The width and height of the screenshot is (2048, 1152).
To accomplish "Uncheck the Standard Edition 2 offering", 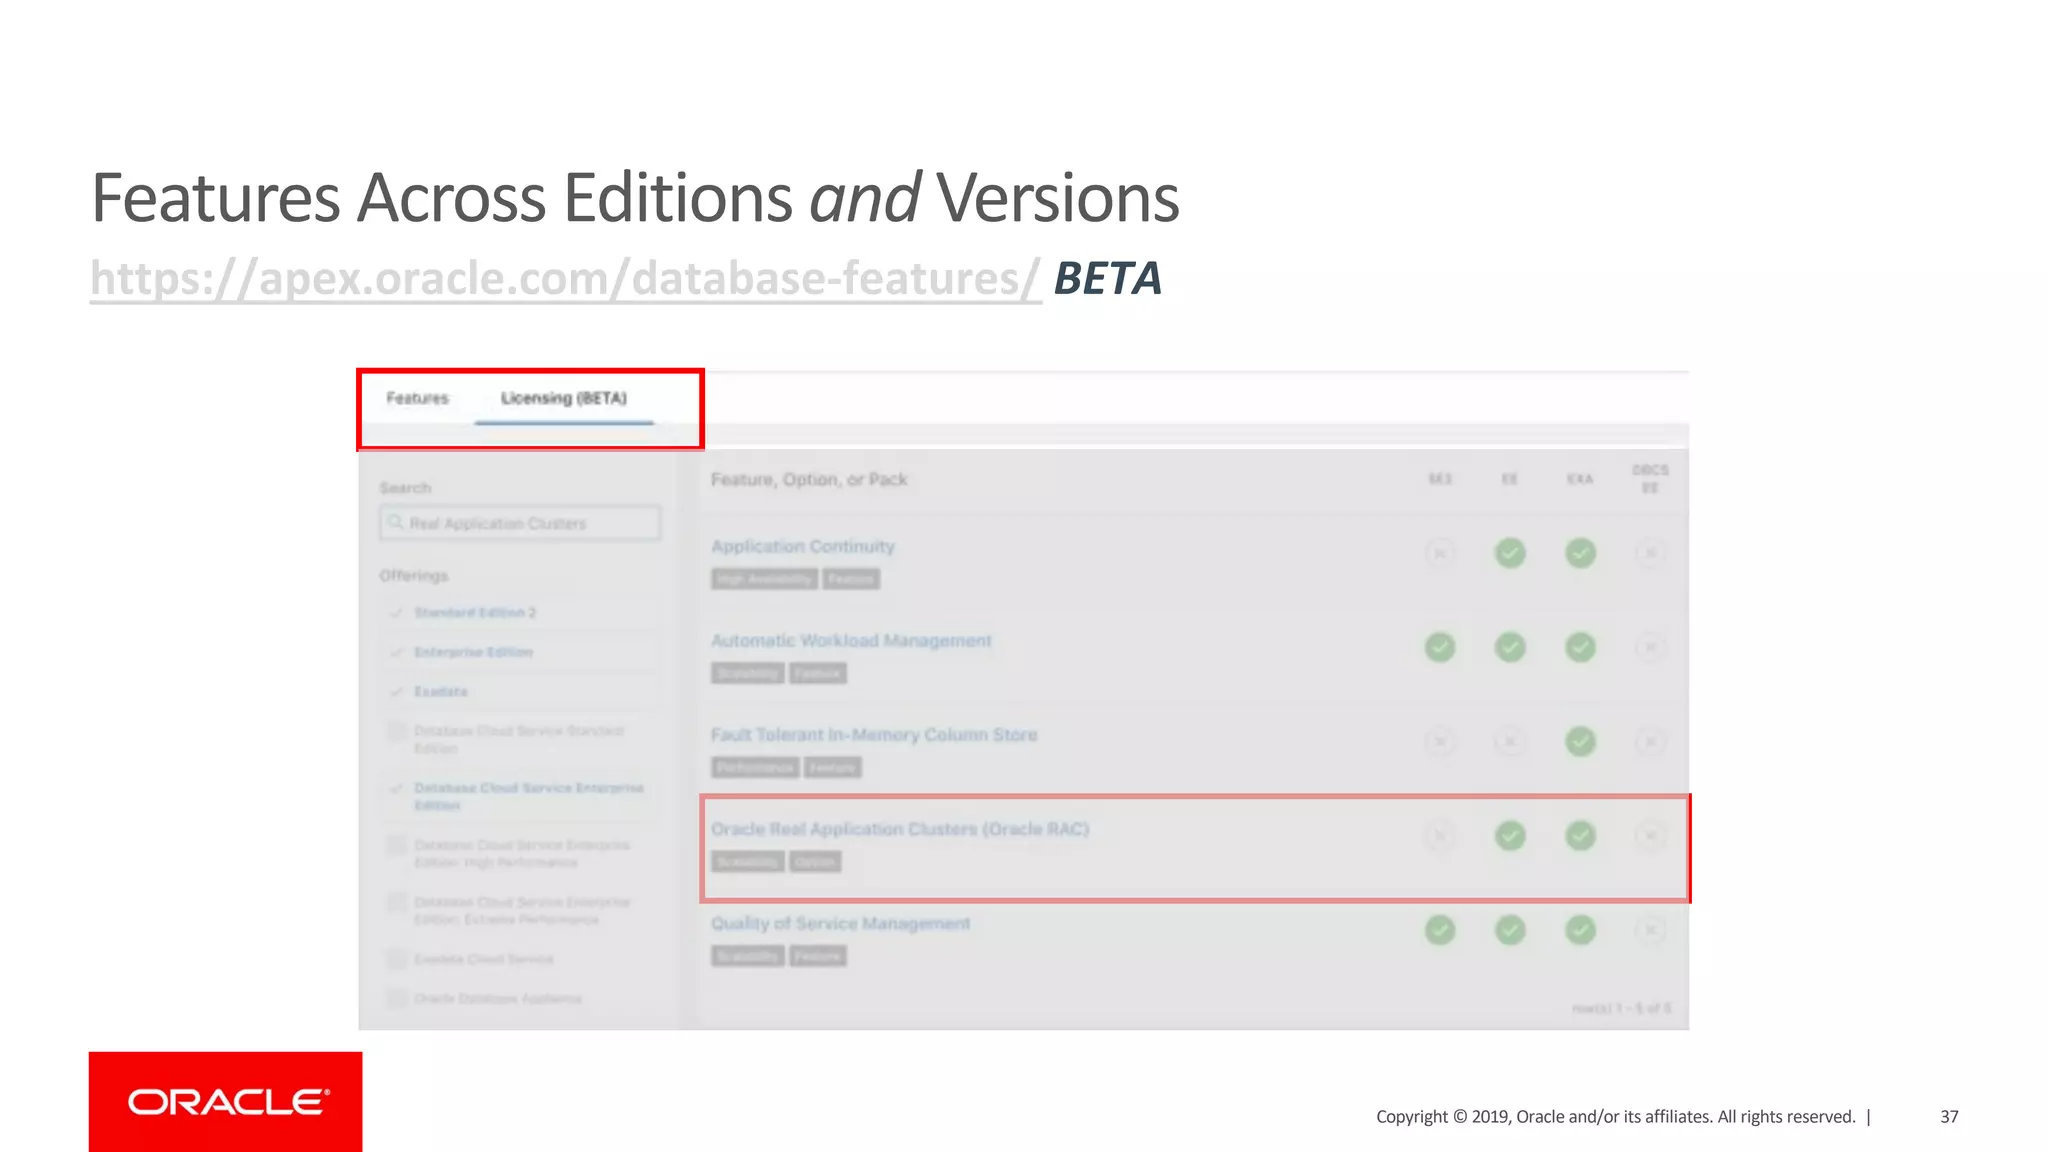I will 397,612.
